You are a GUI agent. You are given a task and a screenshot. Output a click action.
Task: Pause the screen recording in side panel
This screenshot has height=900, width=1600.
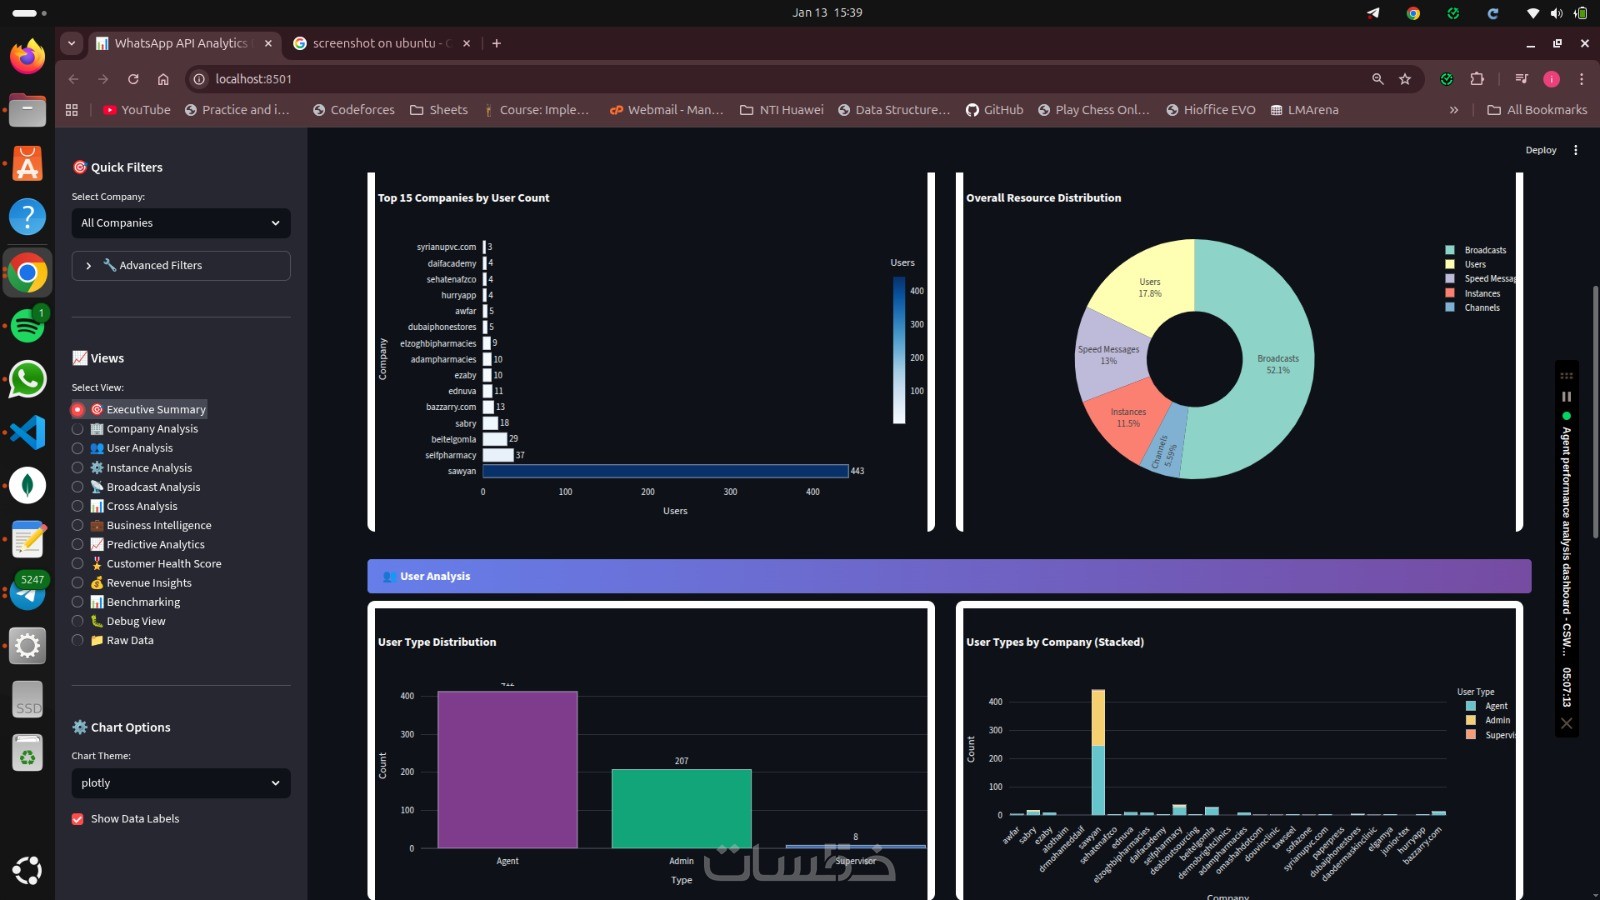coord(1566,396)
